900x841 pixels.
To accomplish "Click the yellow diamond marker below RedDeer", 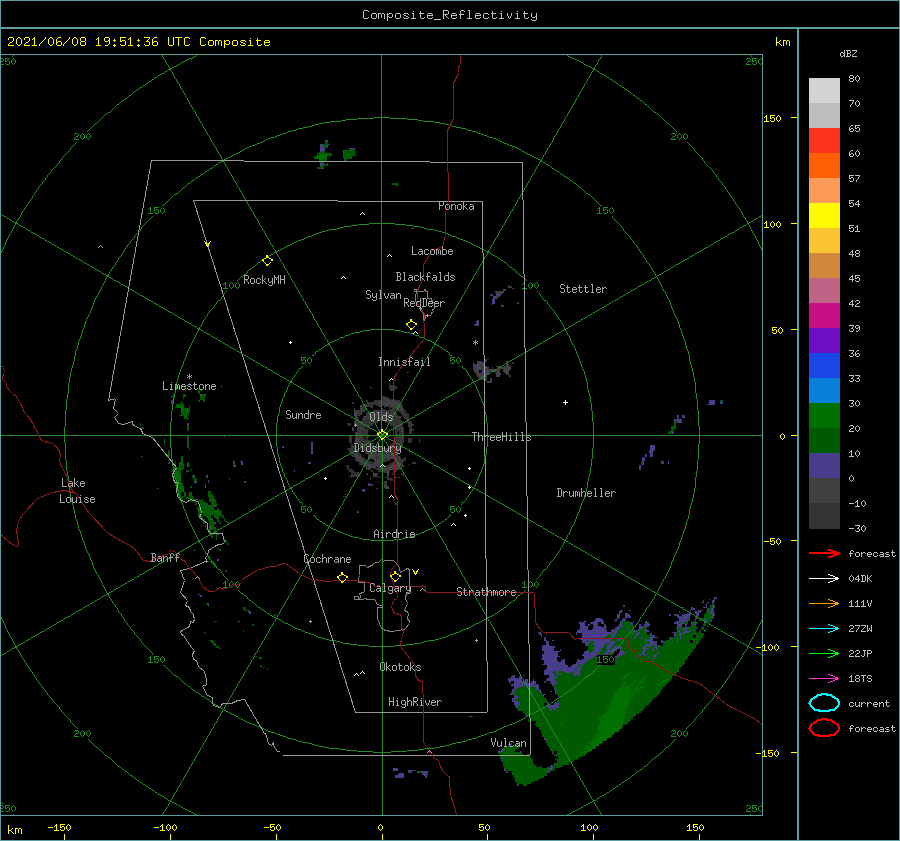I will [x=411, y=325].
